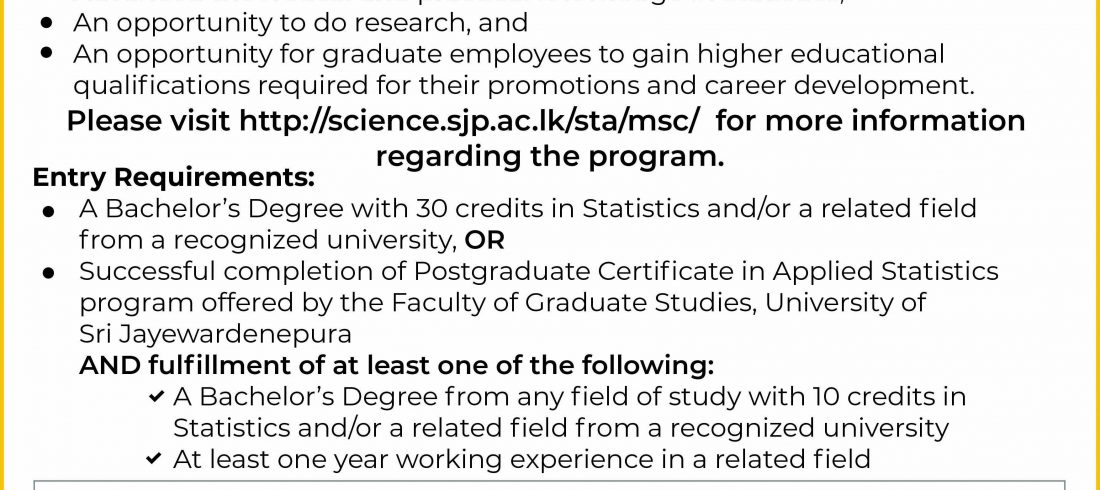The height and width of the screenshot is (490, 1100).
Task: Click the "An opportunity to do research, and" line
Action: pyautogui.click(x=300, y=22)
